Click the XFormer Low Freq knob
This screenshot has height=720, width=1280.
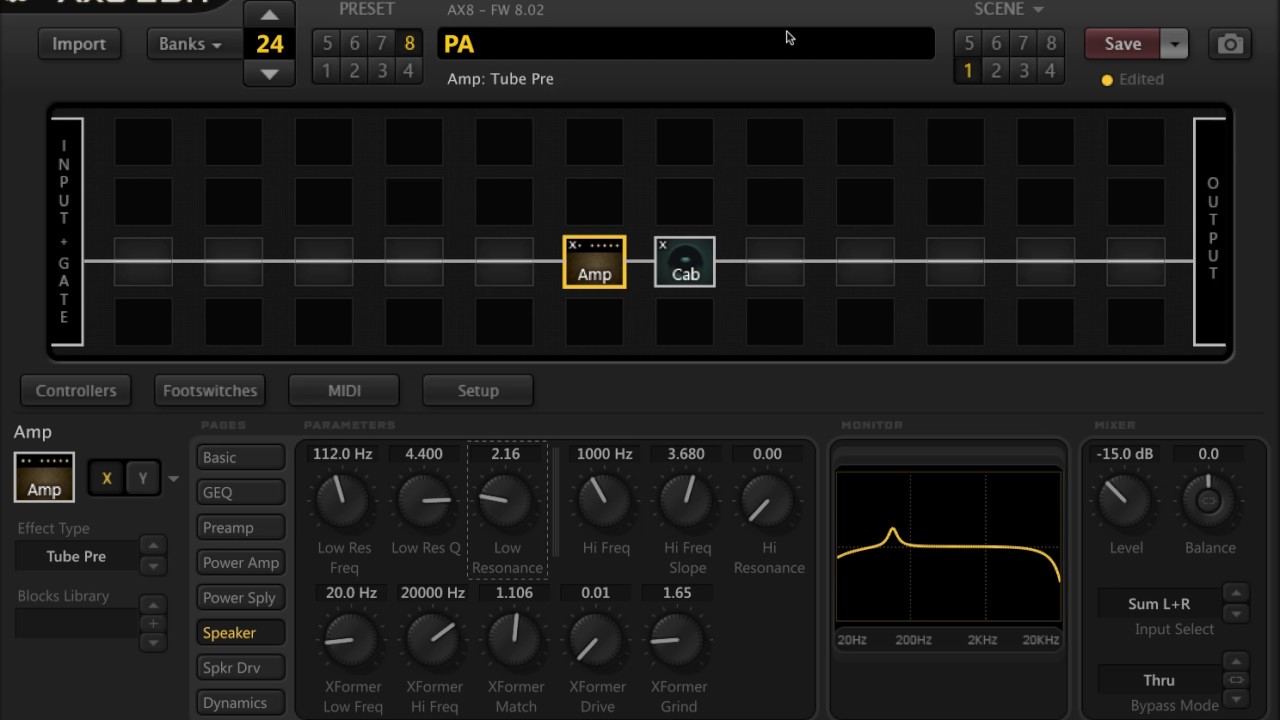point(352,640)
